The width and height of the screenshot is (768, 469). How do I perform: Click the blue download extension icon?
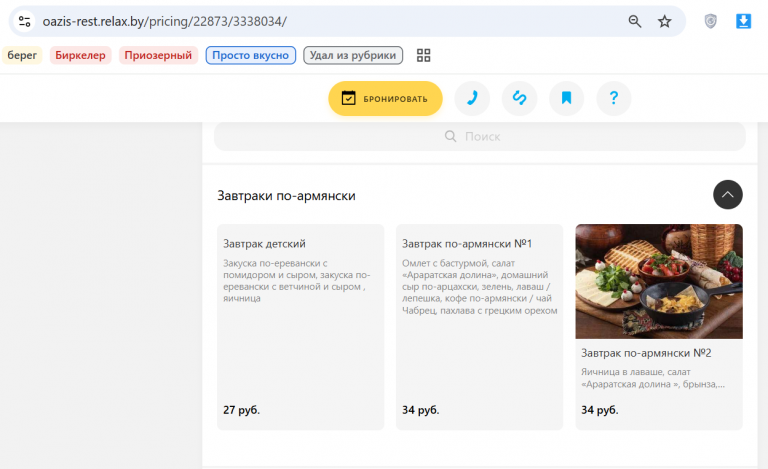(x=743, y=22)
